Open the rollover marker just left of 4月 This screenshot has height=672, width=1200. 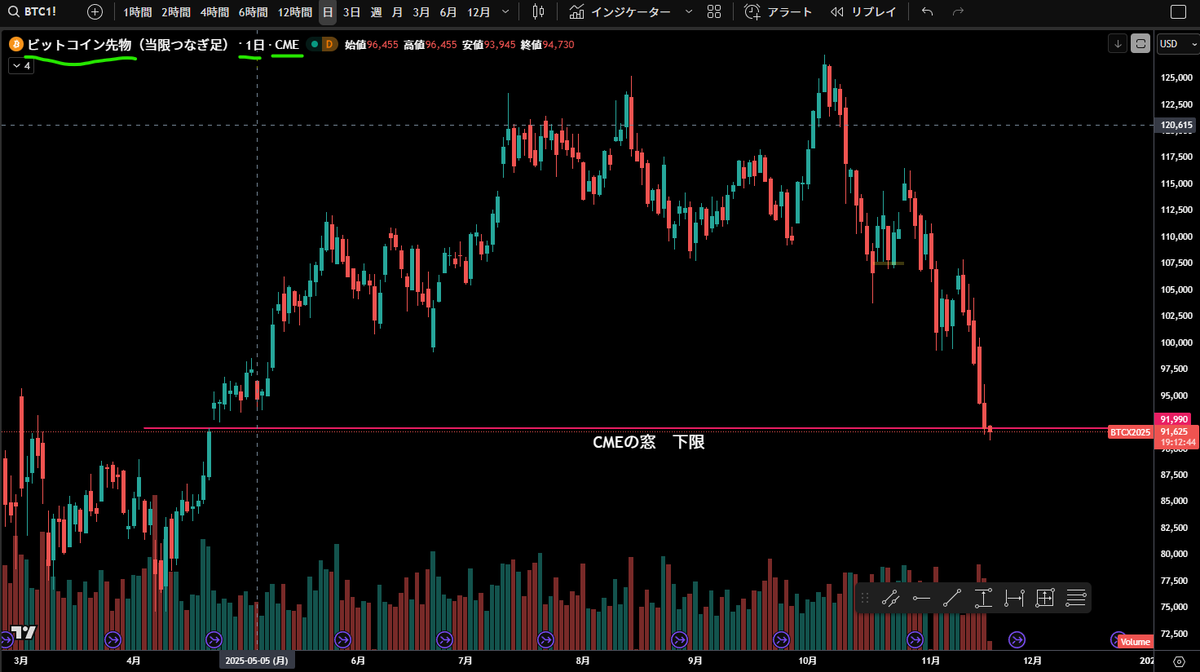tap(112, 639)
